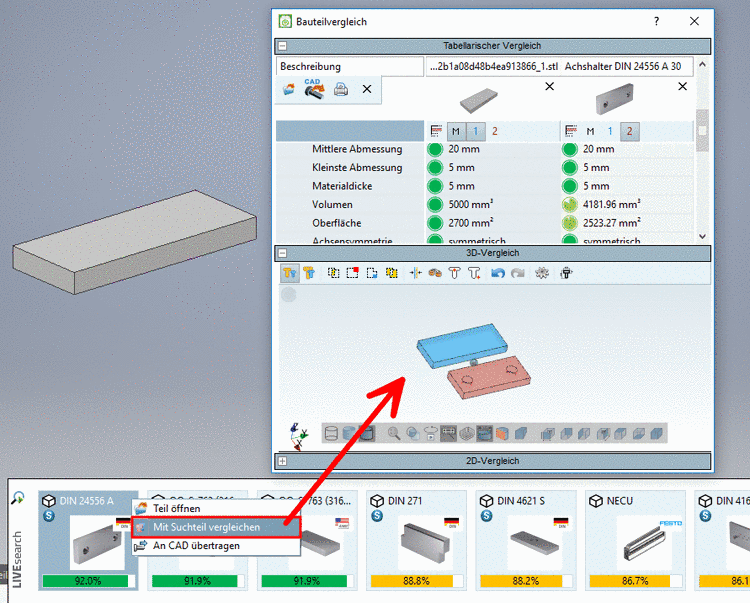Screen dimensions: 750x603
Task: Toggle button 2 in the Achshalter column
Action: click(629, 131)
